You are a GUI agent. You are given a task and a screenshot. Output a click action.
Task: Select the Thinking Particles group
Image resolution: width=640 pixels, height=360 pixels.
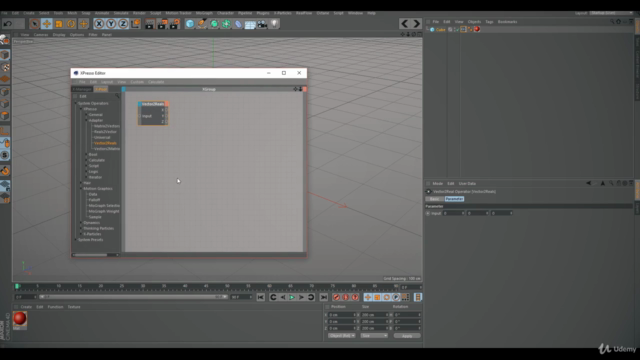98,229
